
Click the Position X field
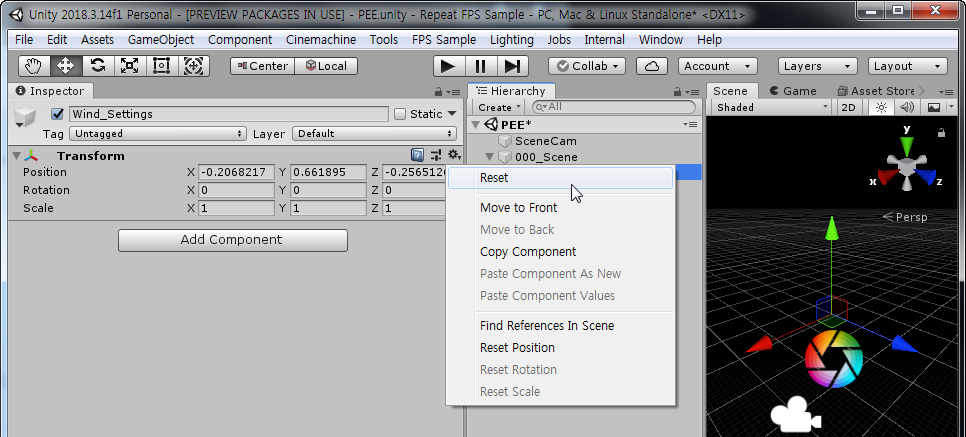[x=236, y=172]
